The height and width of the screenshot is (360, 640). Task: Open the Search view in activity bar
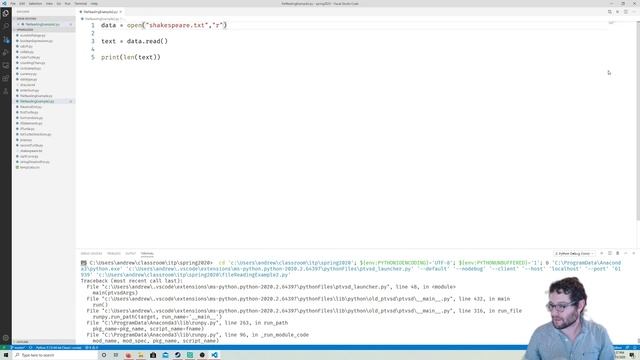pyautogui.click(x=6, y=26)
